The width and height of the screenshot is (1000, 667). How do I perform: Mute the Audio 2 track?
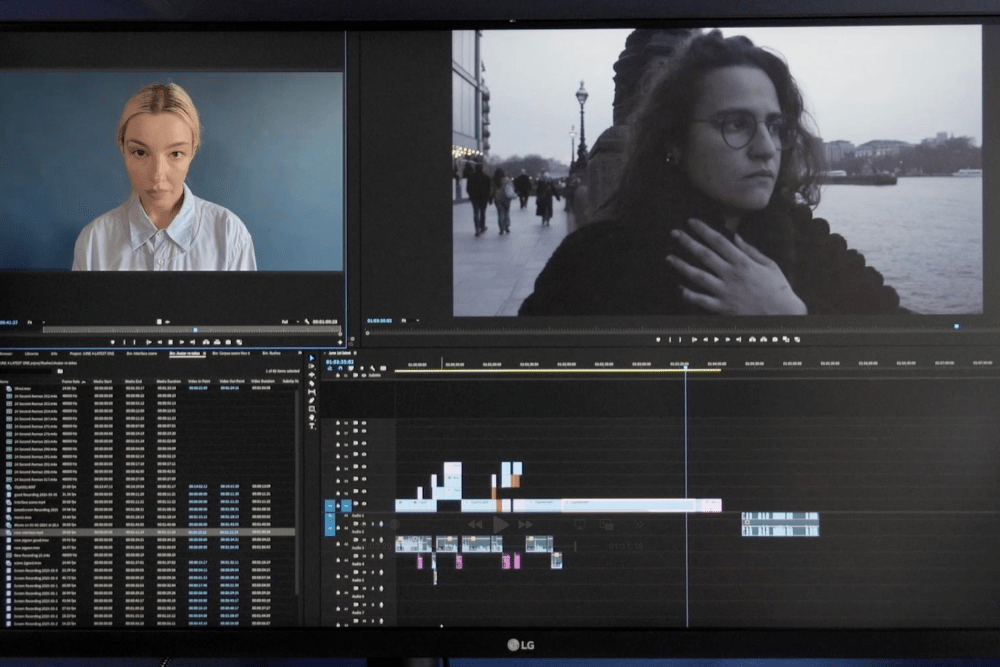point(364,539)
